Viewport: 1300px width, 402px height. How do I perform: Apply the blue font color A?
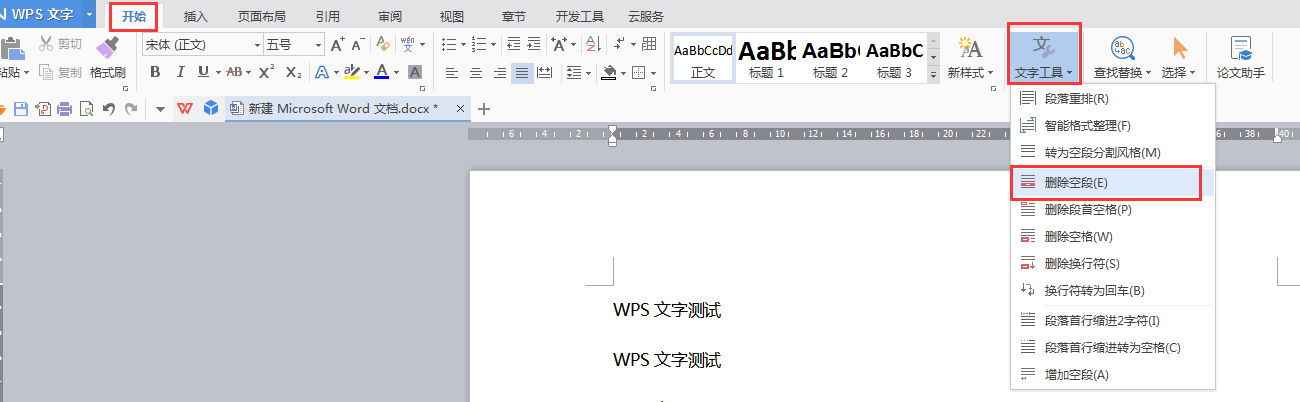pos(381,72)
